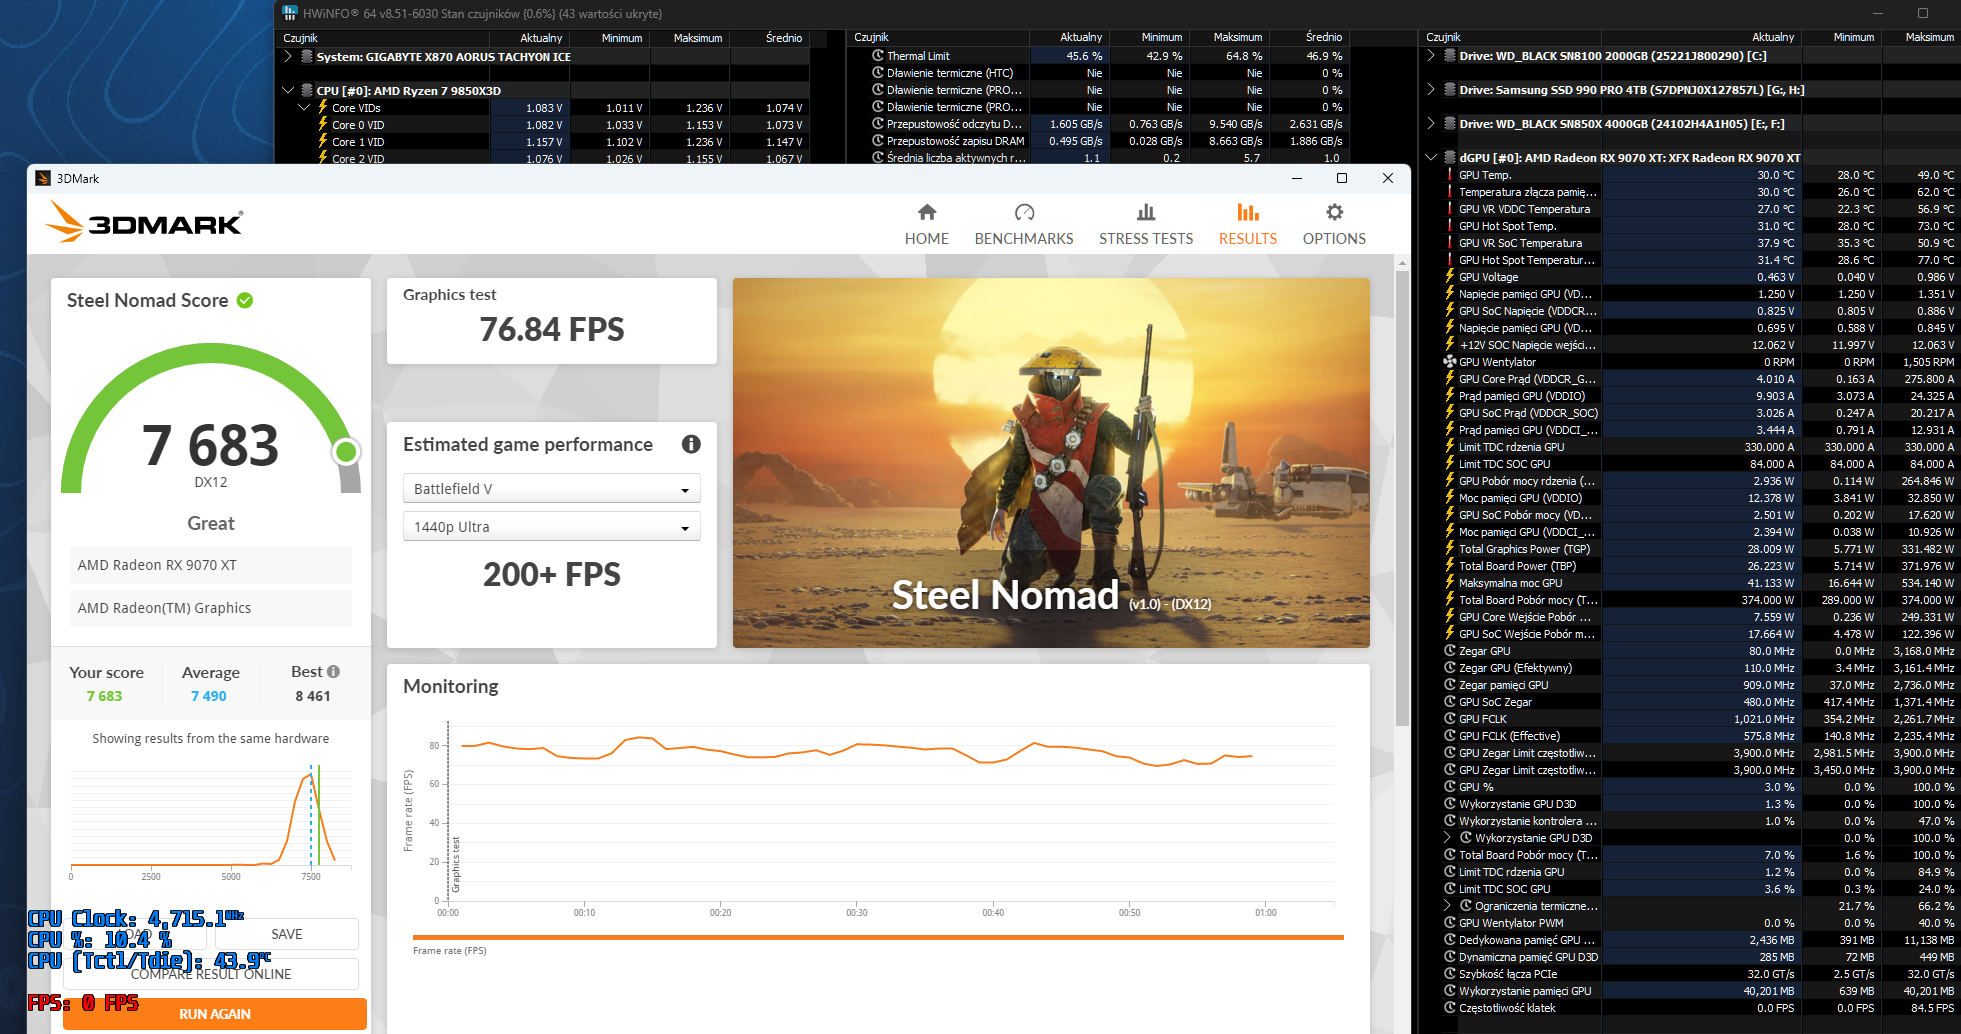The height and width of the screenshot is (1034, 1961).
Task: Select the RESULTS tab
Action: point(1247,225)
